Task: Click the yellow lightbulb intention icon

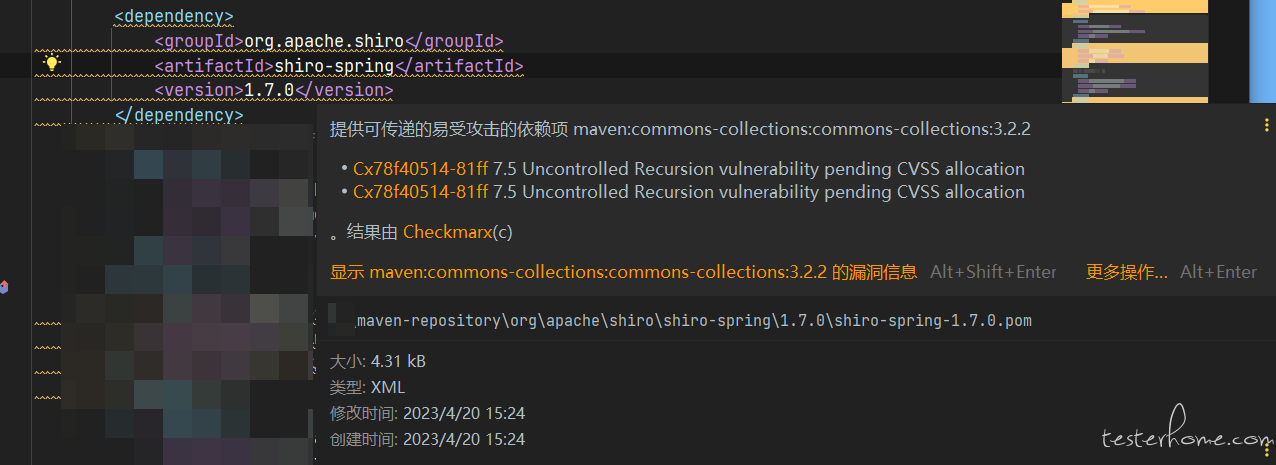Action: coord(52,63)
